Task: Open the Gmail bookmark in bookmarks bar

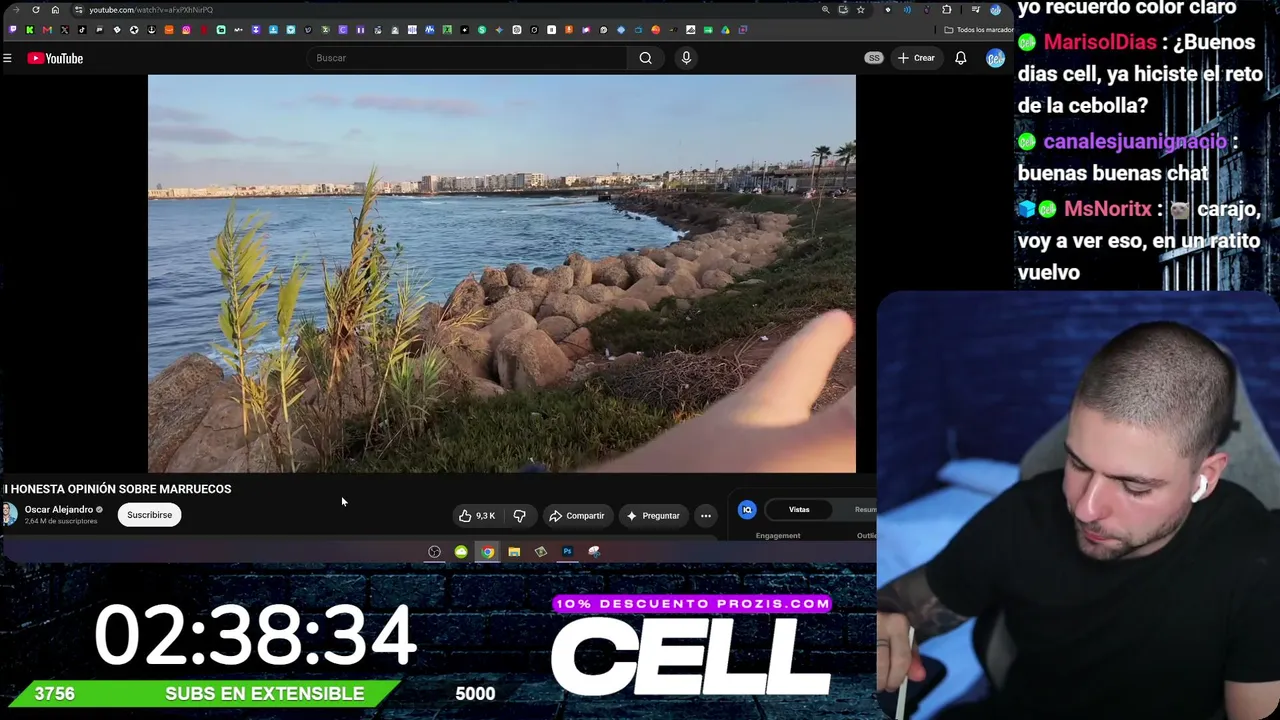Action: (47, 30)
